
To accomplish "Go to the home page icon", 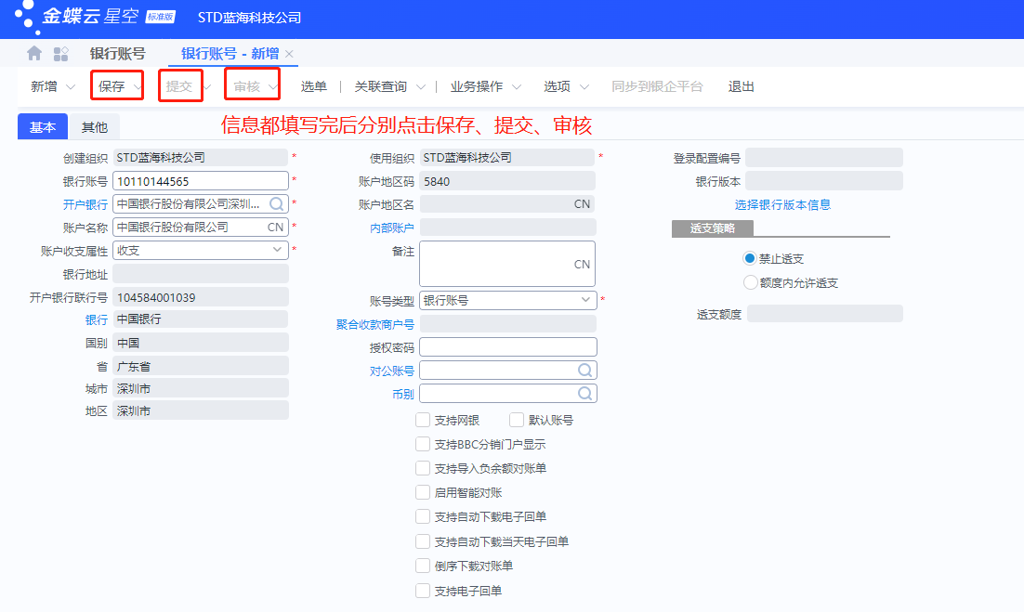I will click(x=35, y=54).
